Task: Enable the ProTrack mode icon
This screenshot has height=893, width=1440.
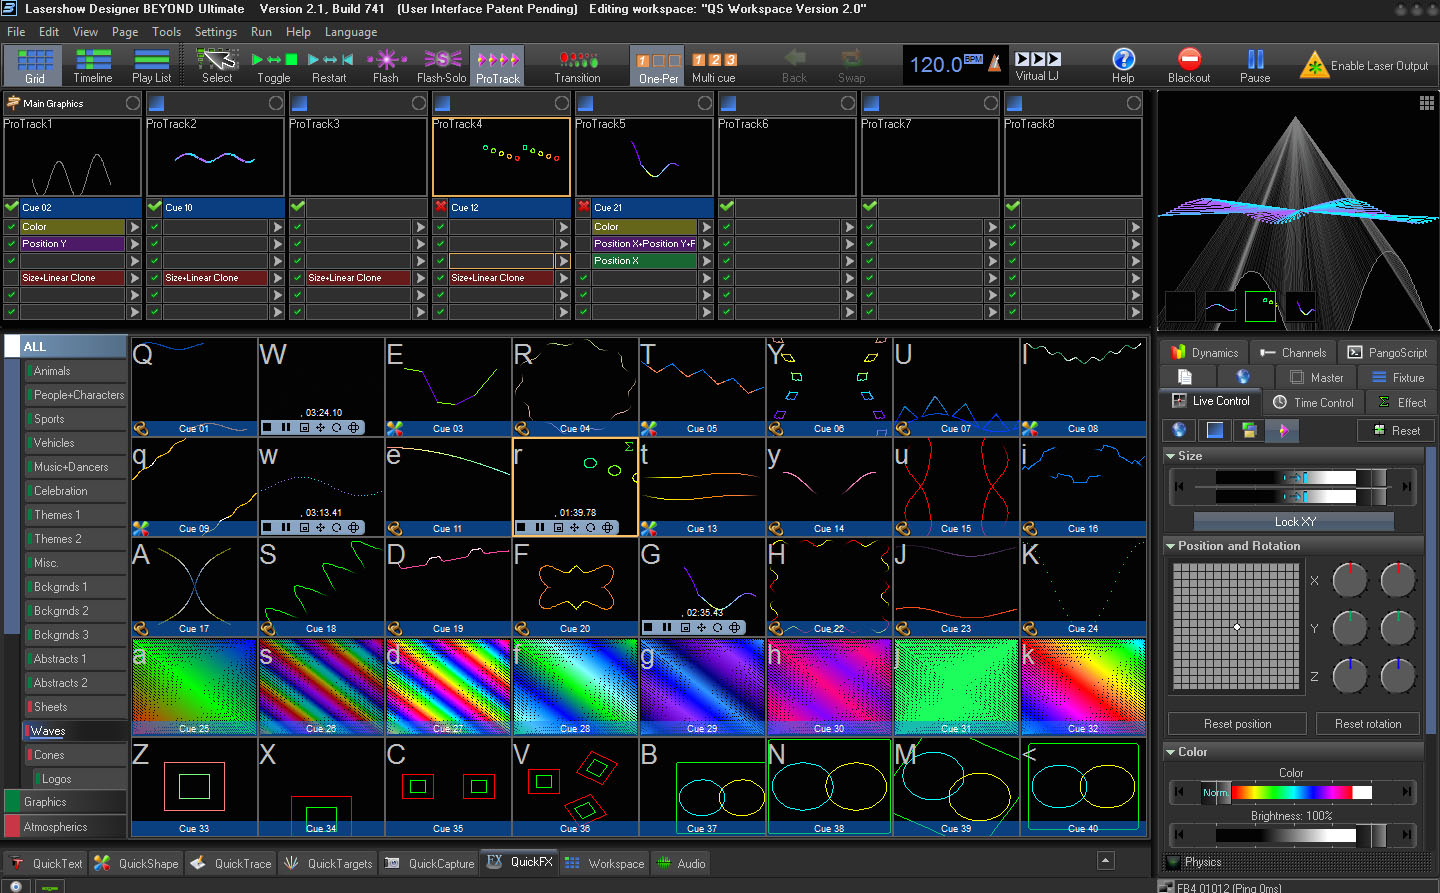Action: click(x=497, y=65)
